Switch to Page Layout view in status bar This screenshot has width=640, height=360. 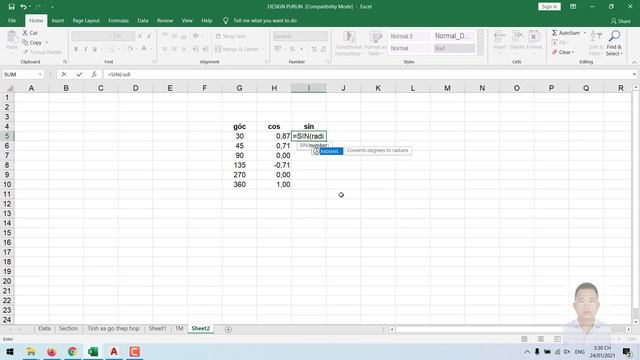pyautogui.click(x=541, y=339)
